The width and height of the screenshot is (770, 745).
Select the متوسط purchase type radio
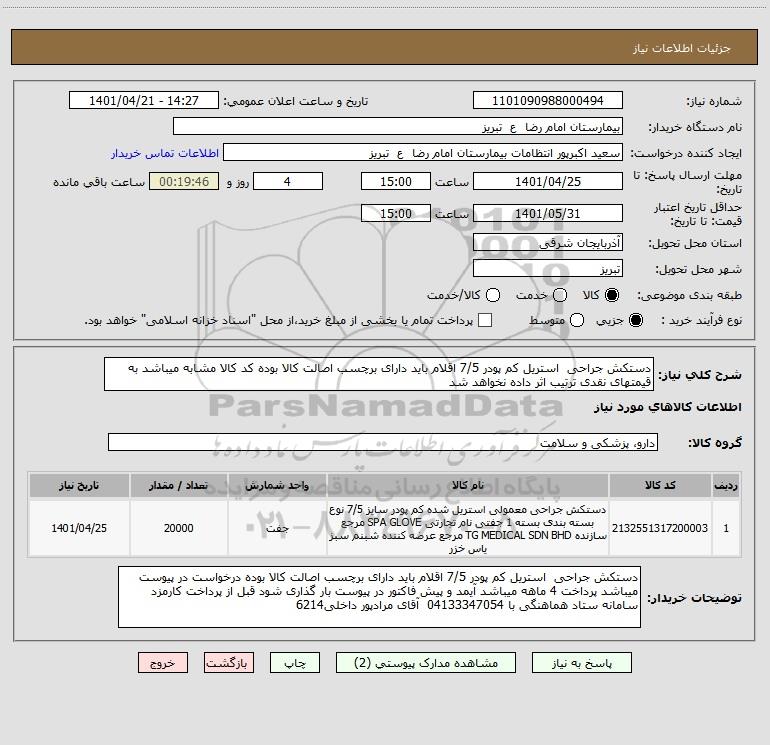577,320
